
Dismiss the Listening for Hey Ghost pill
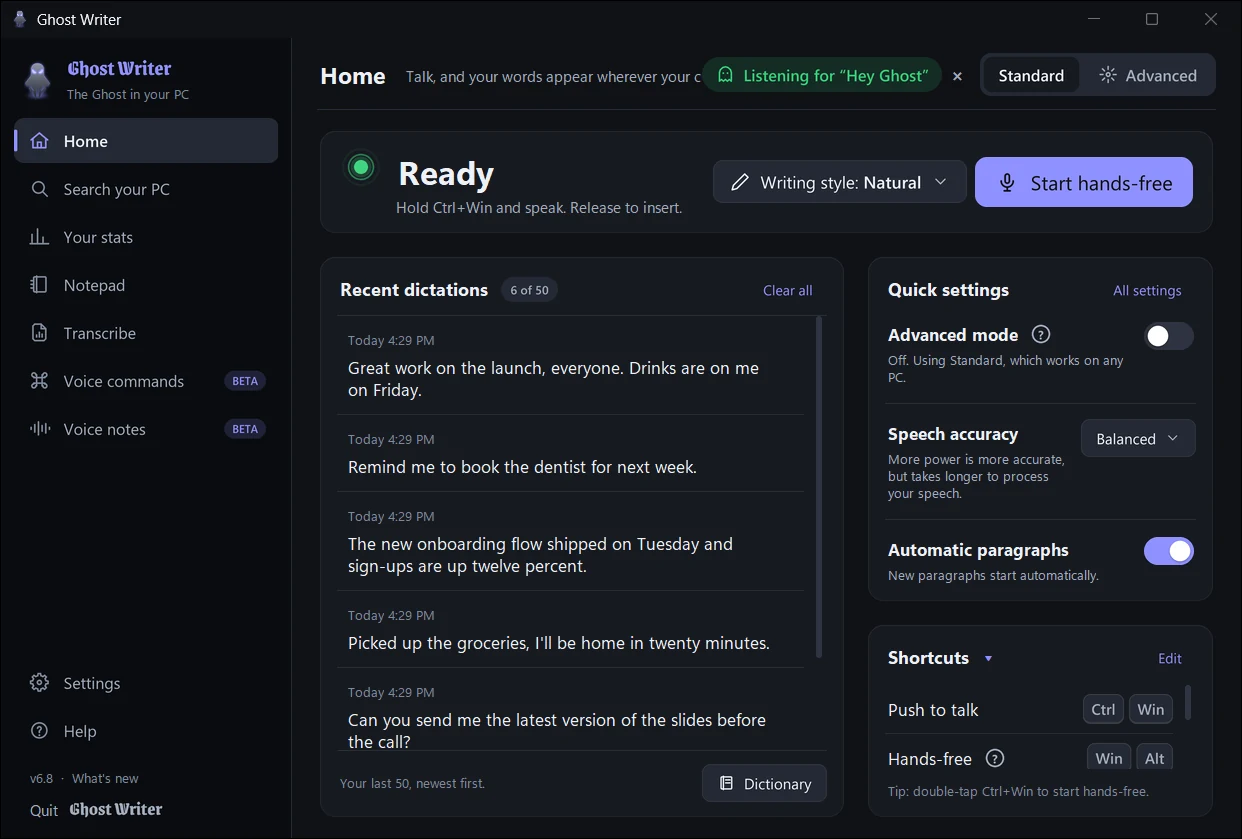tap(957, 76)
